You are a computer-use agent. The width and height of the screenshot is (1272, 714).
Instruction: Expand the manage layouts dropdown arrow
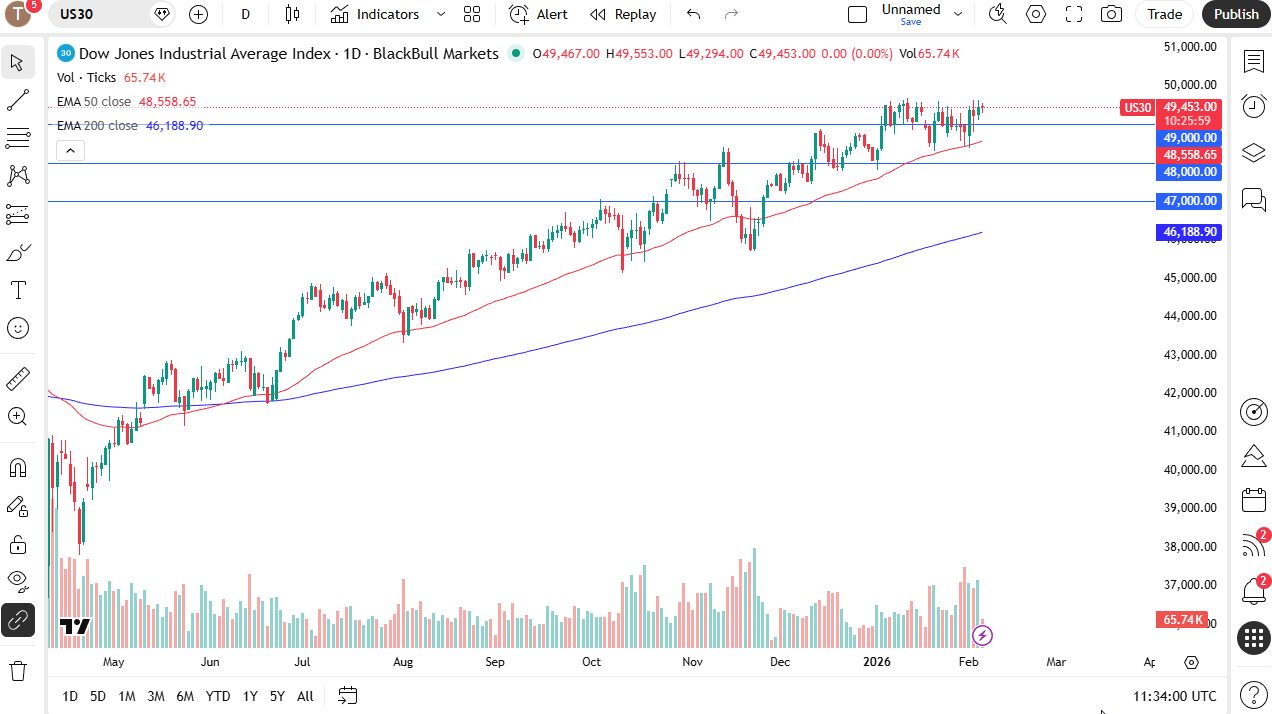[x=958, y=14]
